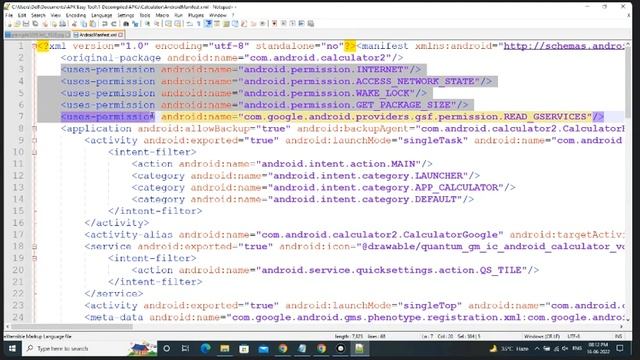Collapse the intent-filter fold on line 19

(34, 258)
